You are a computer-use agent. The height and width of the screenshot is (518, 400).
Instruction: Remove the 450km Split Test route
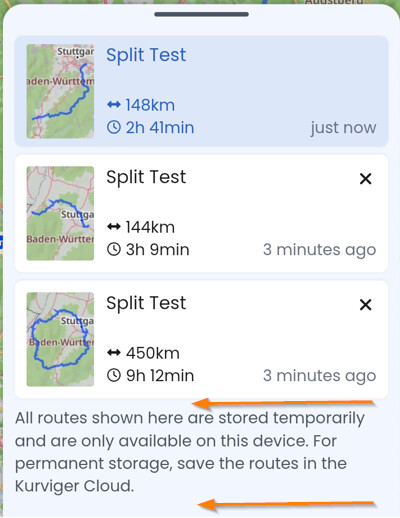(x=366, y=304)
